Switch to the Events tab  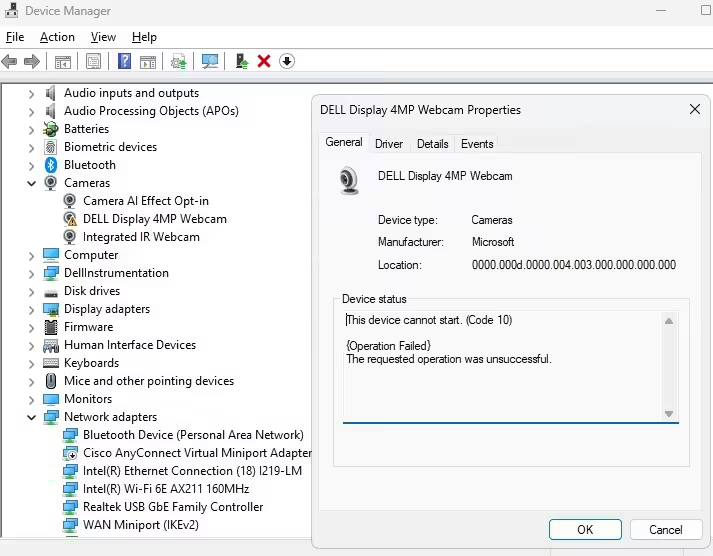pyautogui.click(x=477, y=144)
